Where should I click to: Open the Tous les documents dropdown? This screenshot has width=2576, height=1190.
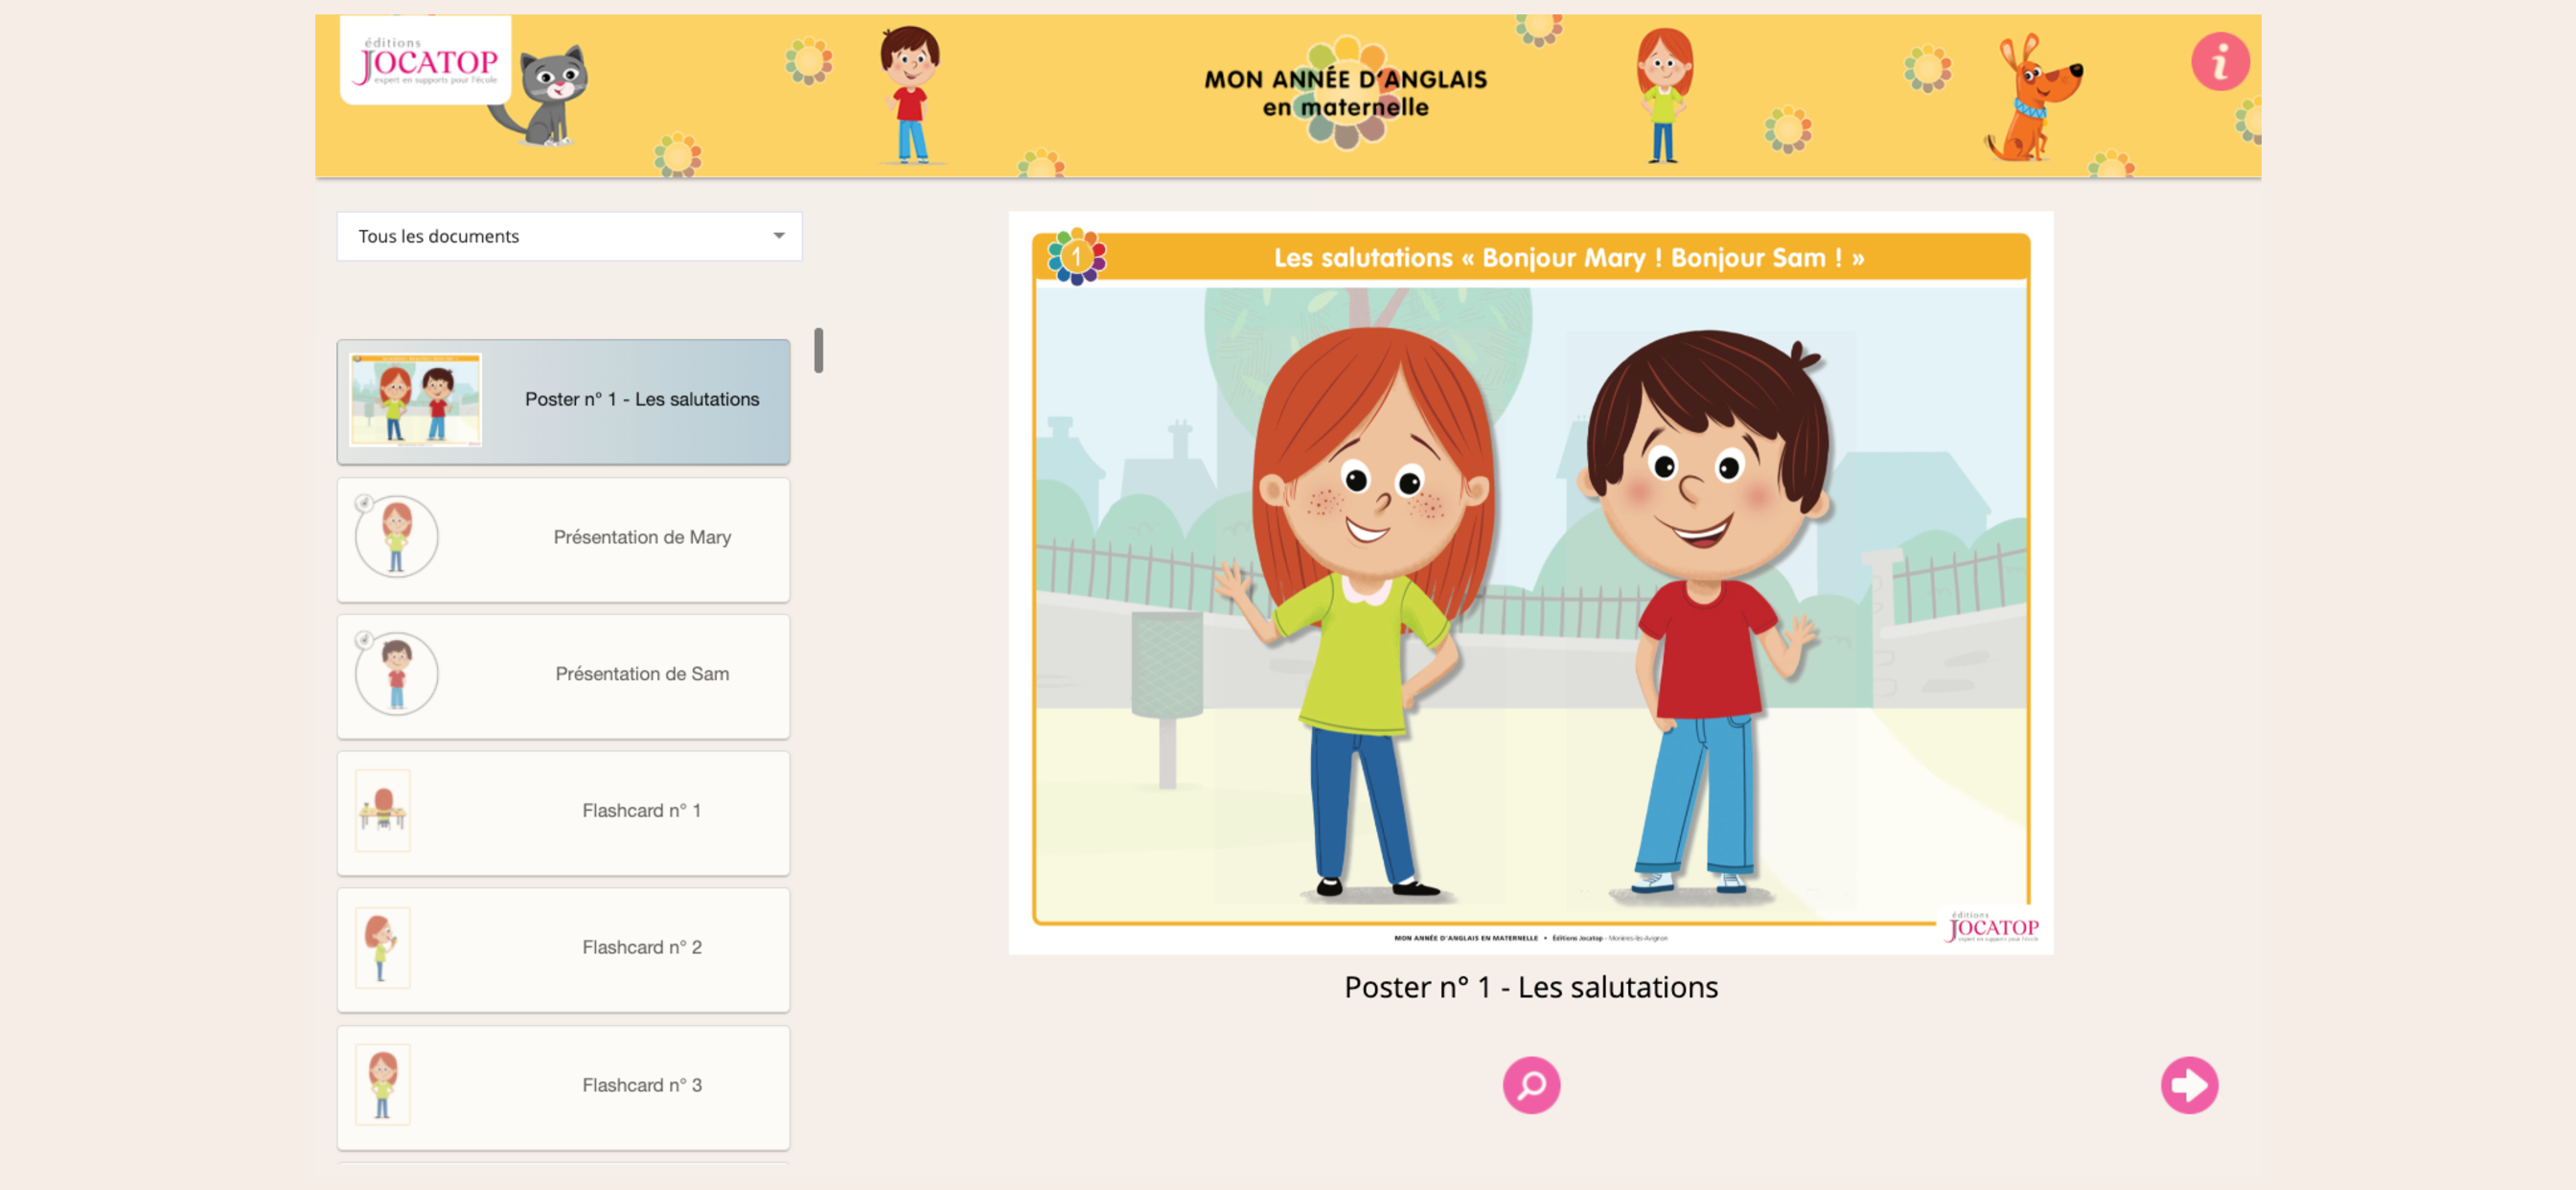tap(568, 236)
